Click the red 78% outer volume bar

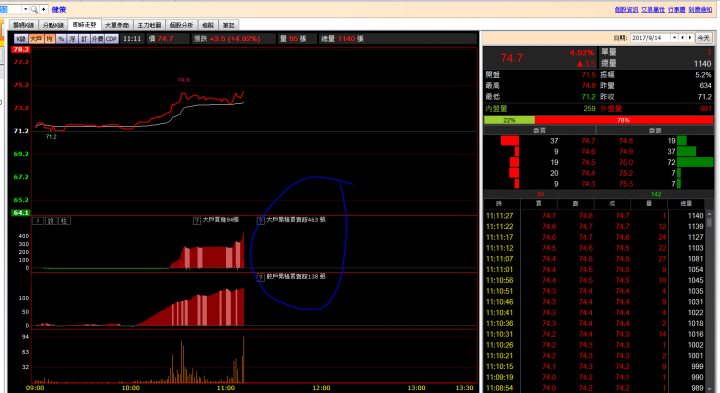pyautogui.click(x=624, y=120)
